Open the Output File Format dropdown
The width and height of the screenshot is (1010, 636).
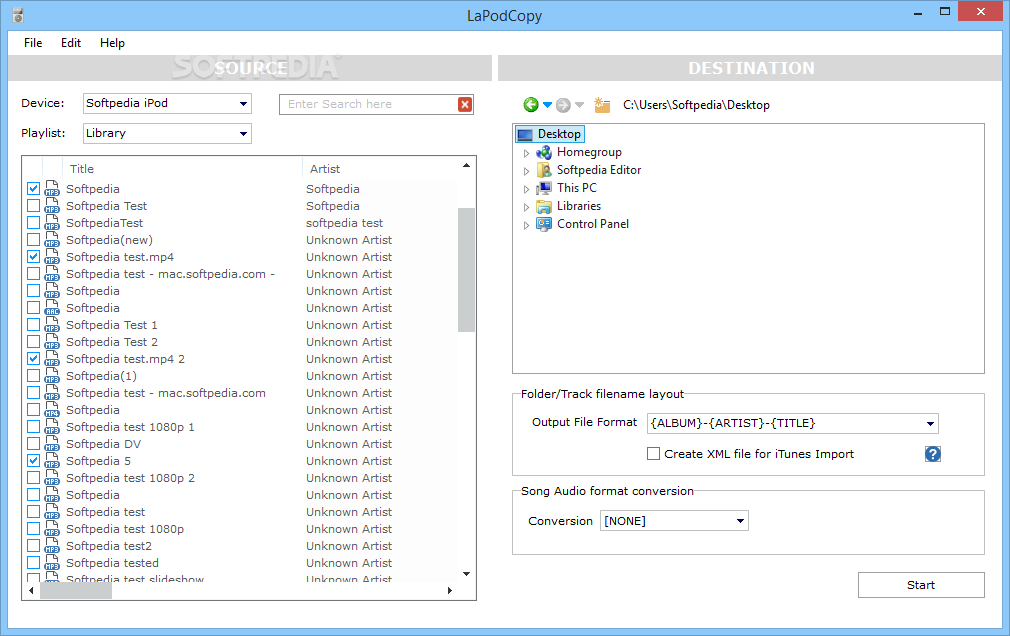coord(792,423)
